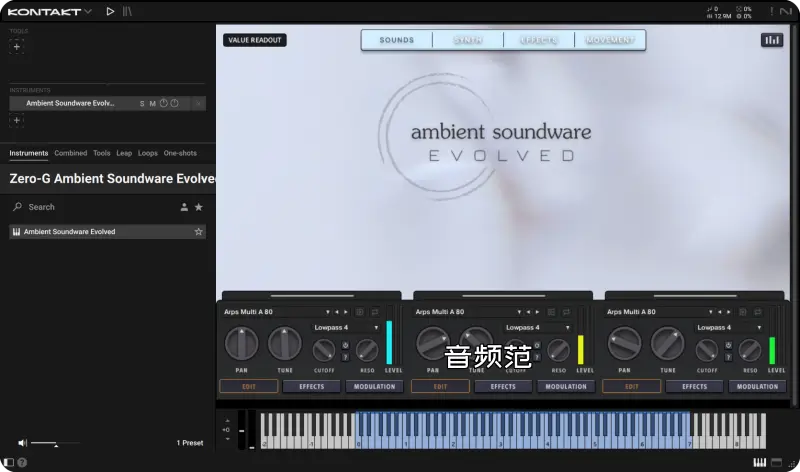Solo the Ambient Soundware Evolved instrument
This screenshot has width=800, height=472.
coord(142,103)
